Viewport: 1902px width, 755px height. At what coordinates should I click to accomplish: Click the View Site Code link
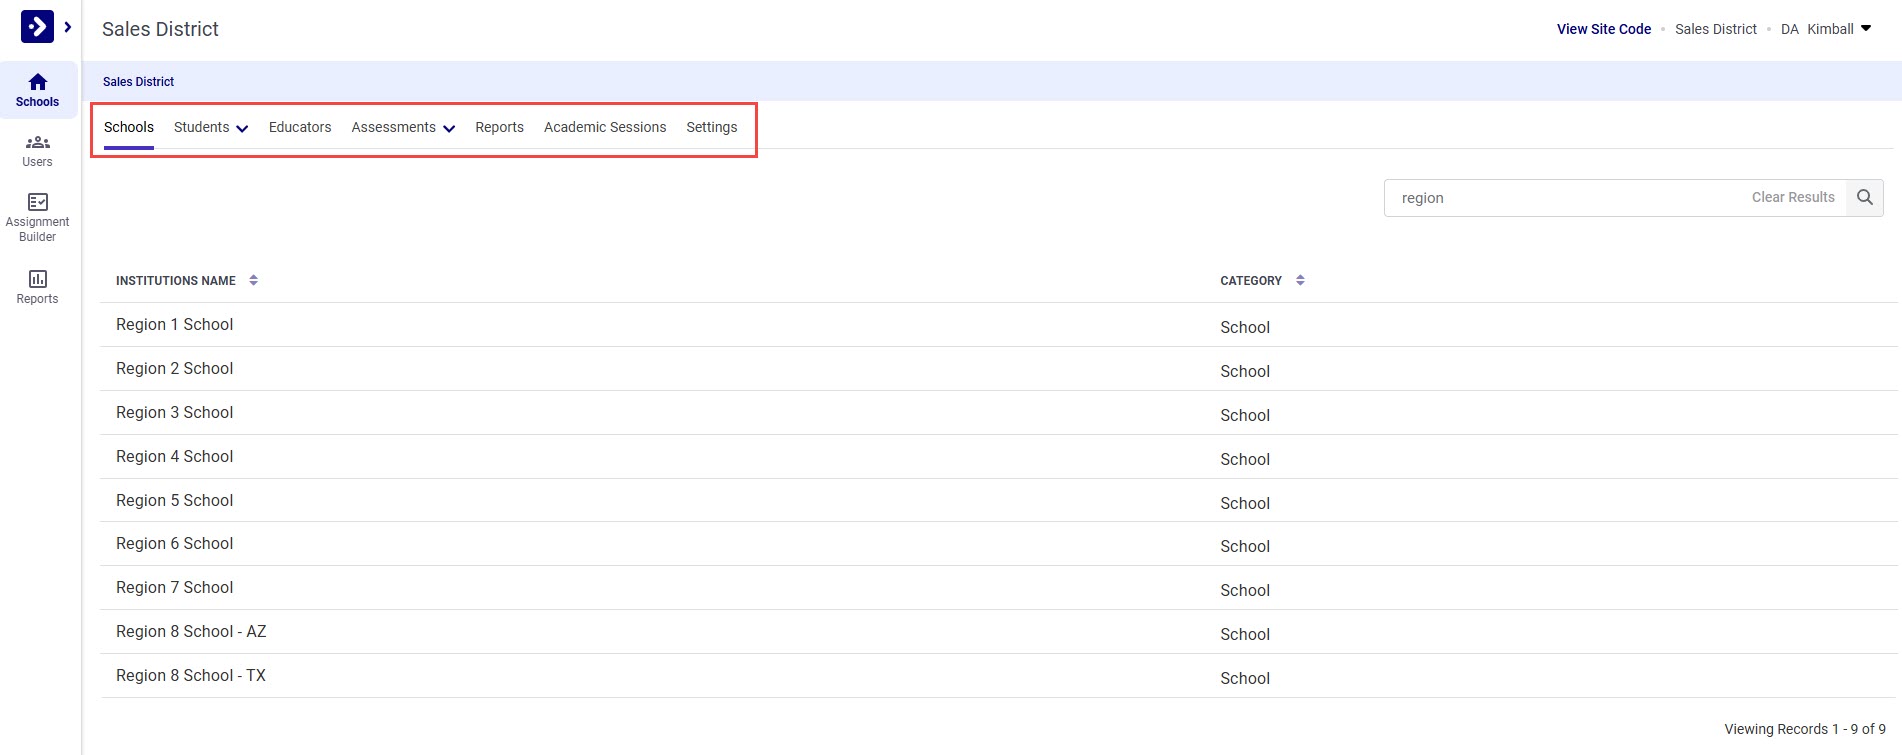1603,29
